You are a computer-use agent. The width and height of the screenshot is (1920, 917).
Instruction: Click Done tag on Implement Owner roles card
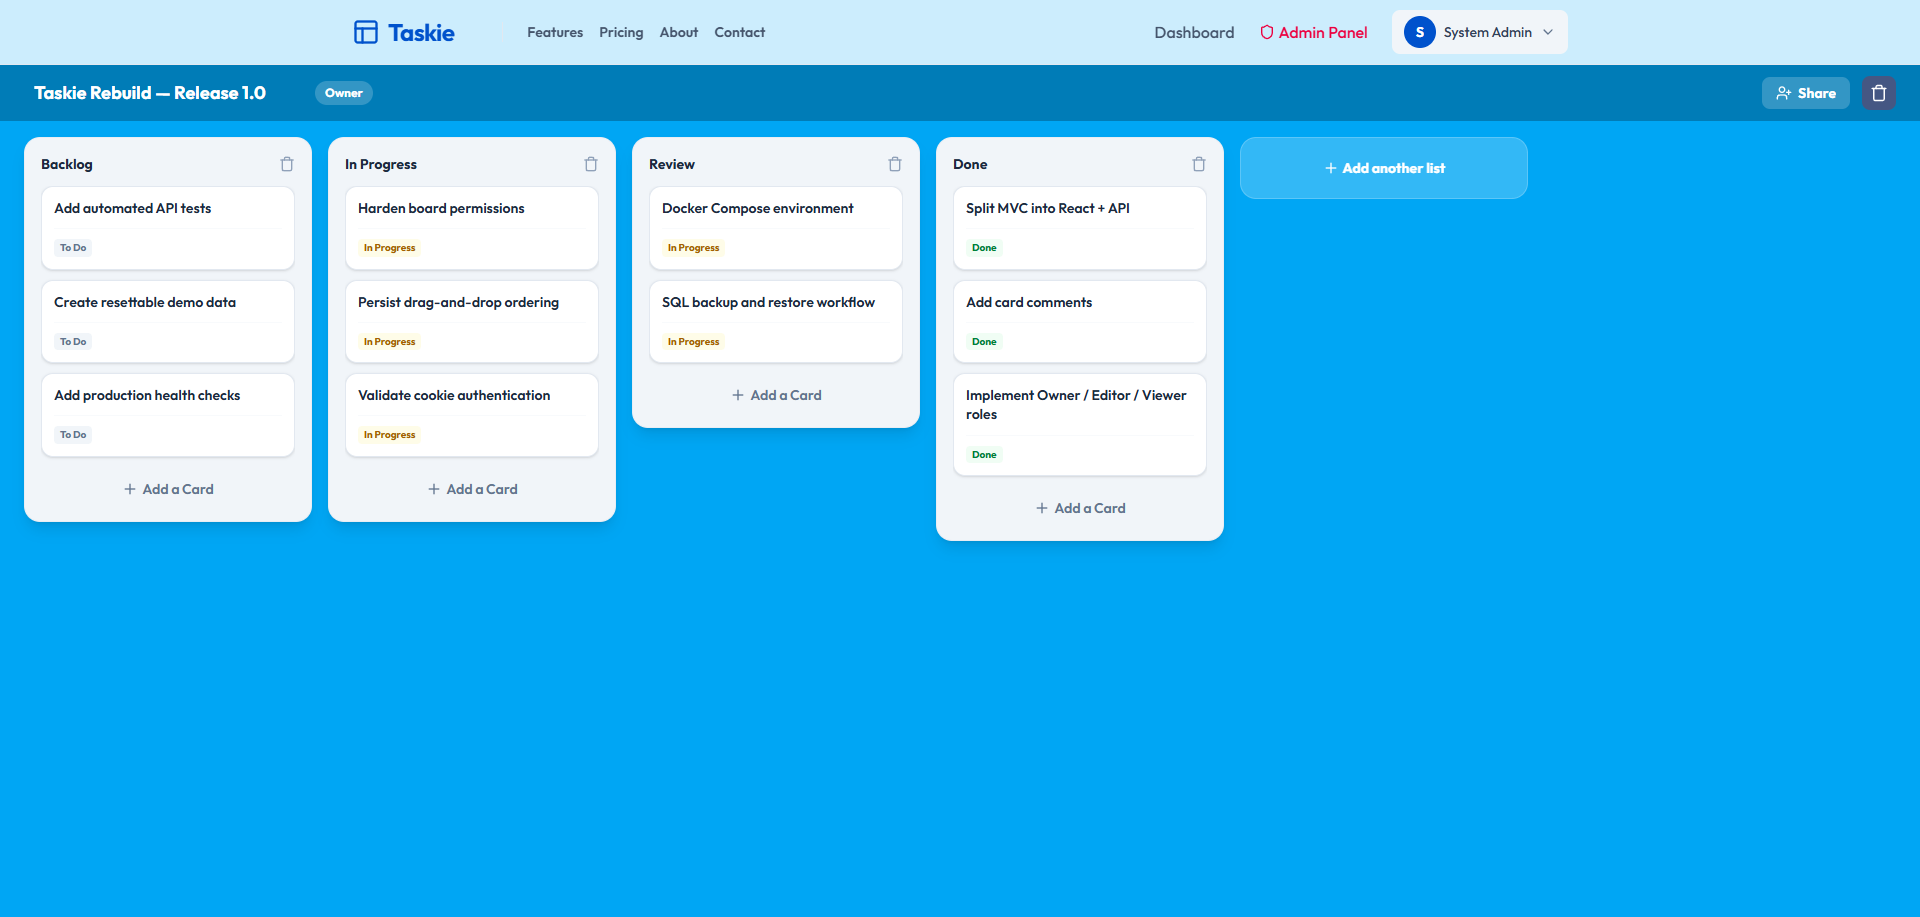(984, 455)
